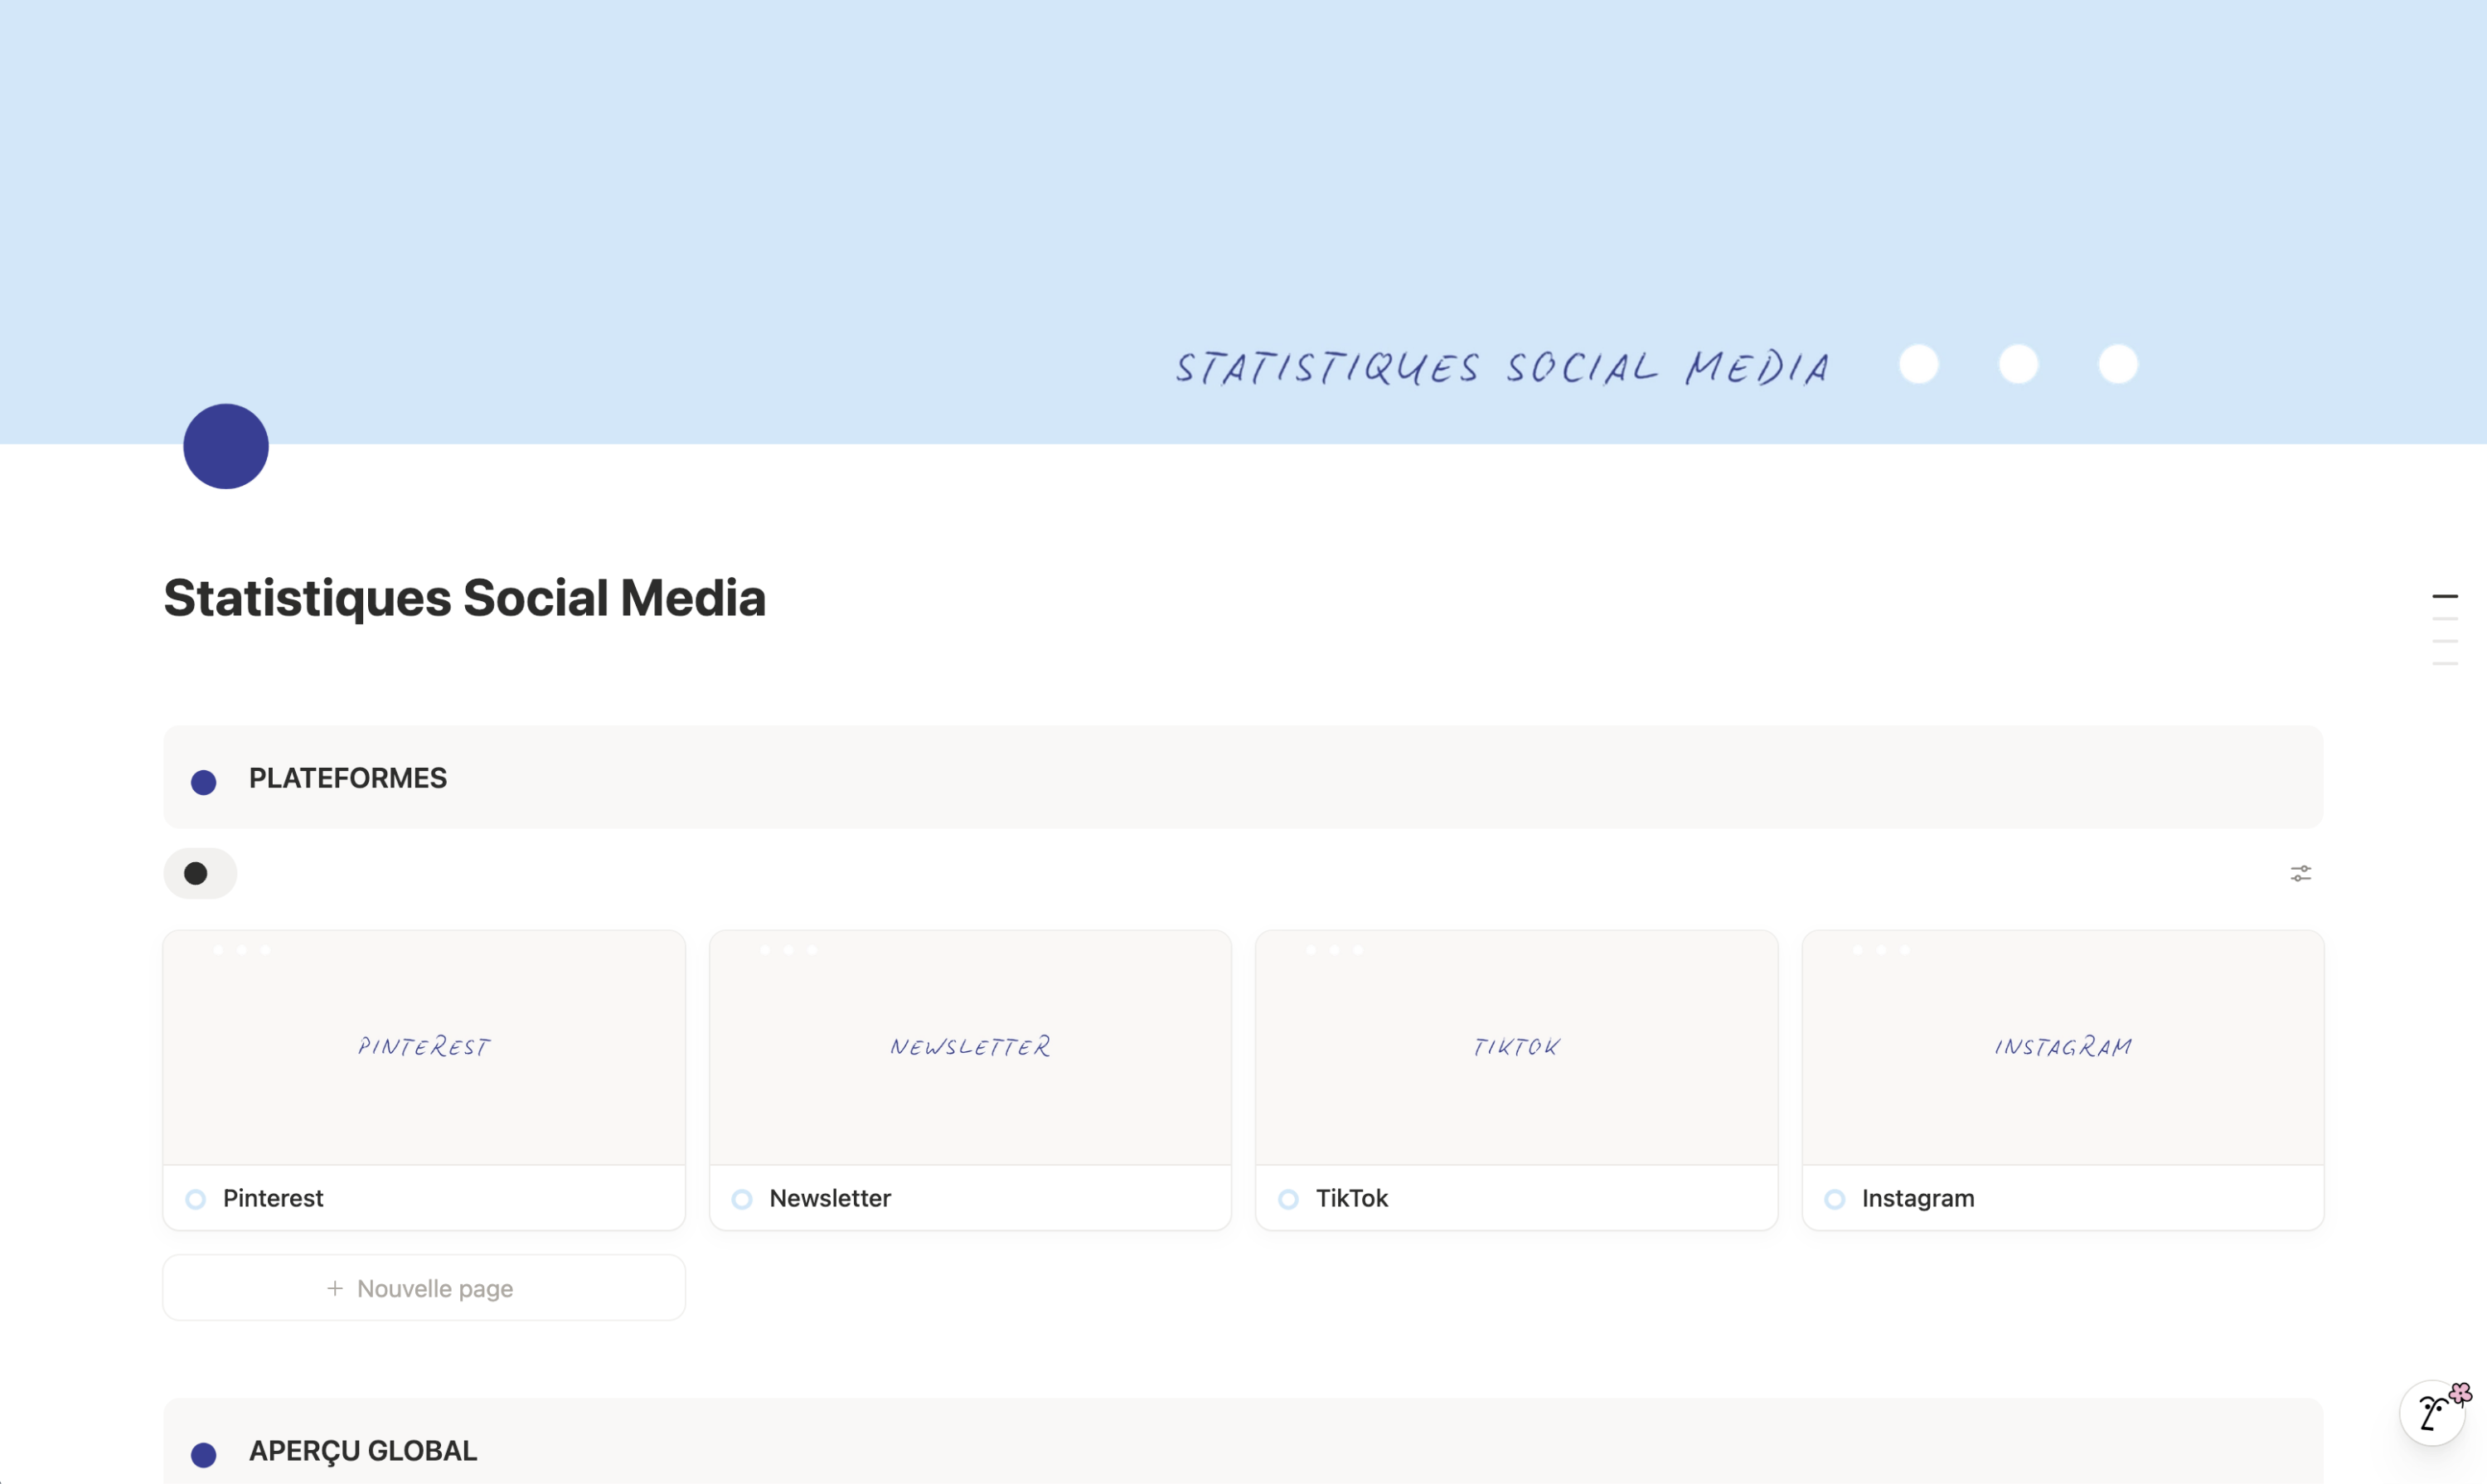
Task: Click the circle icon beside Pinterest
Action: point(196,1199)
